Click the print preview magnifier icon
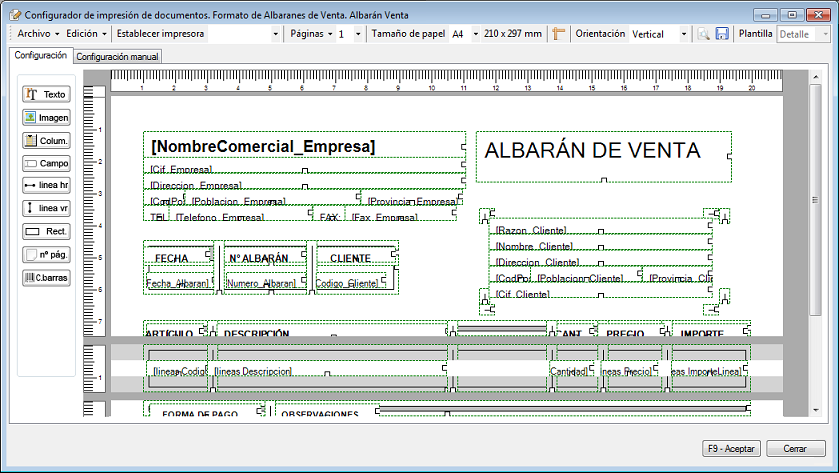839x473 pixels. click(704, 34)
